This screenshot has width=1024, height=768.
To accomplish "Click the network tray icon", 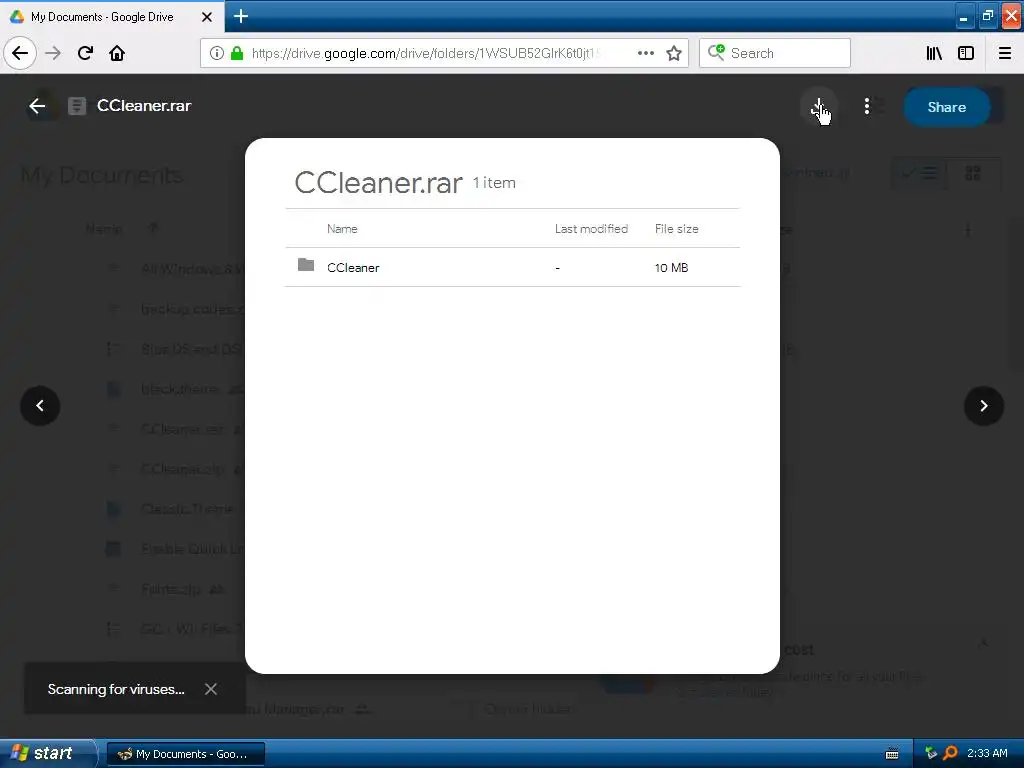I will pos(931,753).
